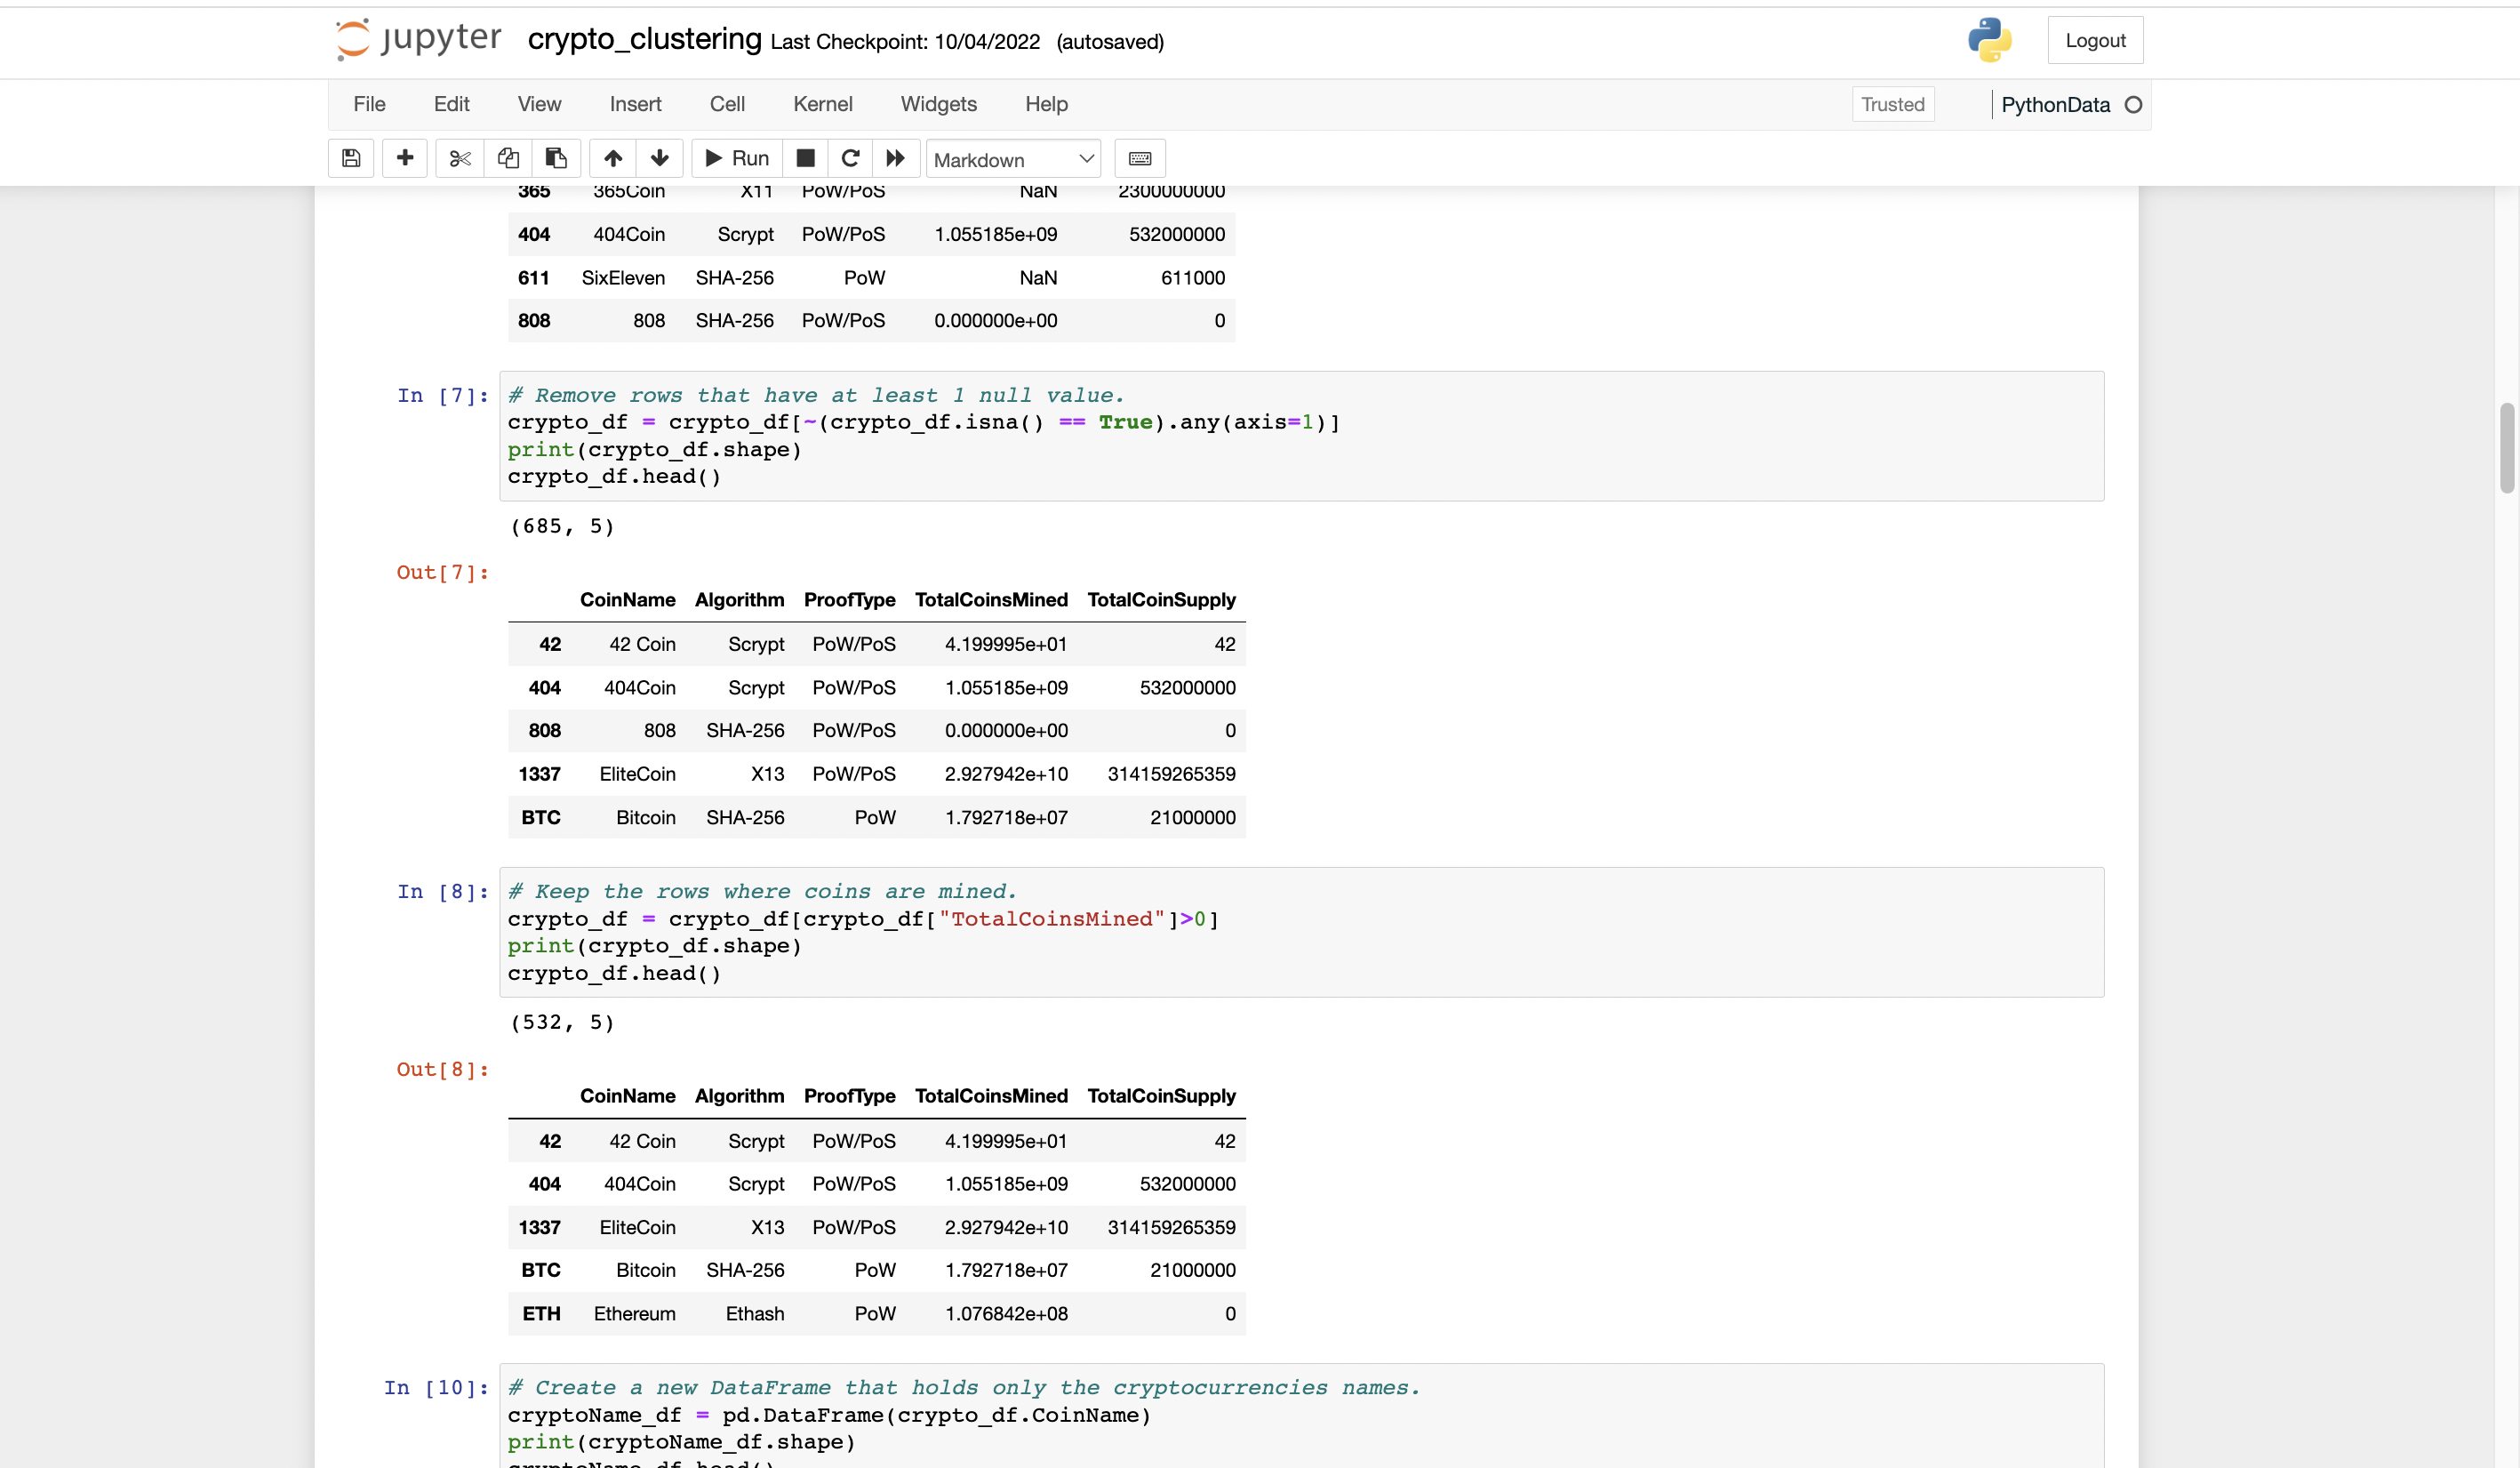This screenshot has width=2520, height=1468.
Task: Move the selected cell up
Action: [612, 158]
